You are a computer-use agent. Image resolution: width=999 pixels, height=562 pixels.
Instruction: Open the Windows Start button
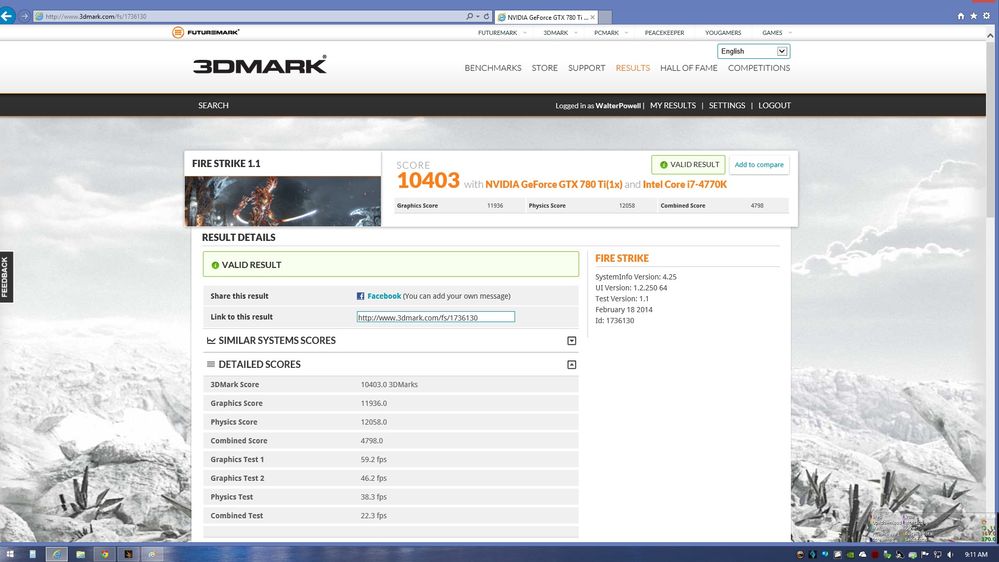click(x=10, y=554)
